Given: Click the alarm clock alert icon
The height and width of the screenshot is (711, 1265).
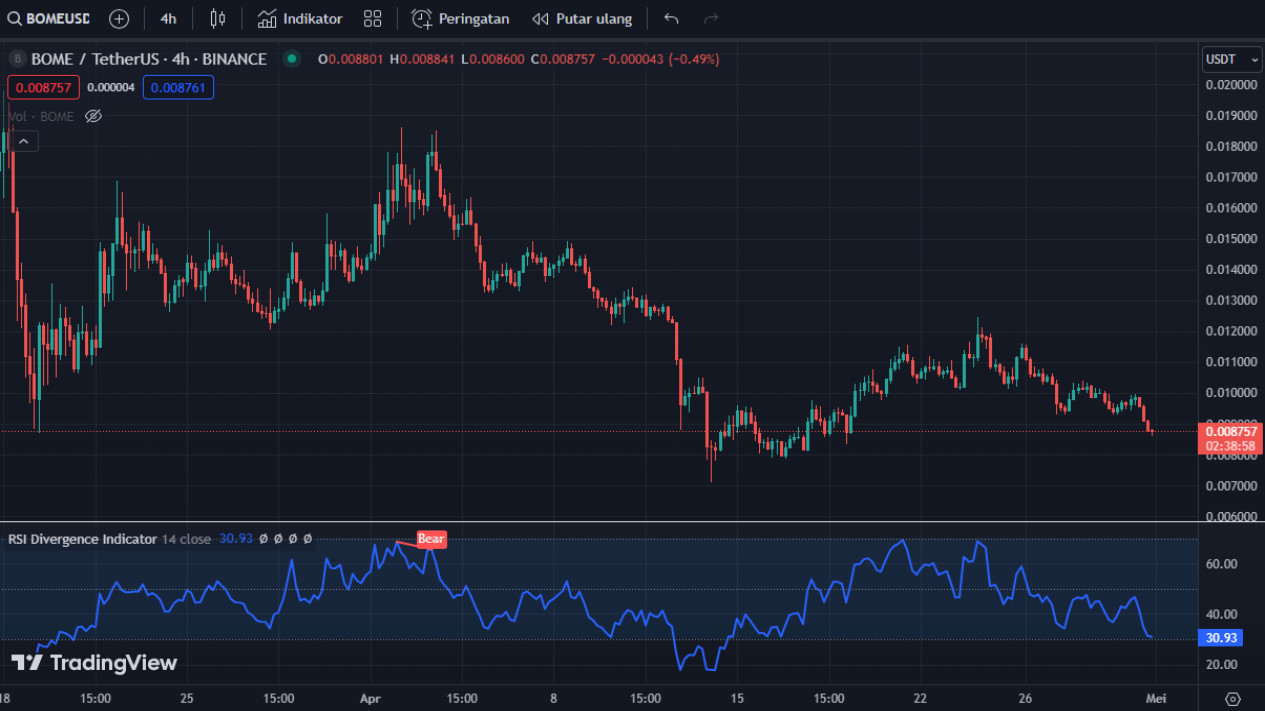Looking at the screenshot, I should click(422, 19).
